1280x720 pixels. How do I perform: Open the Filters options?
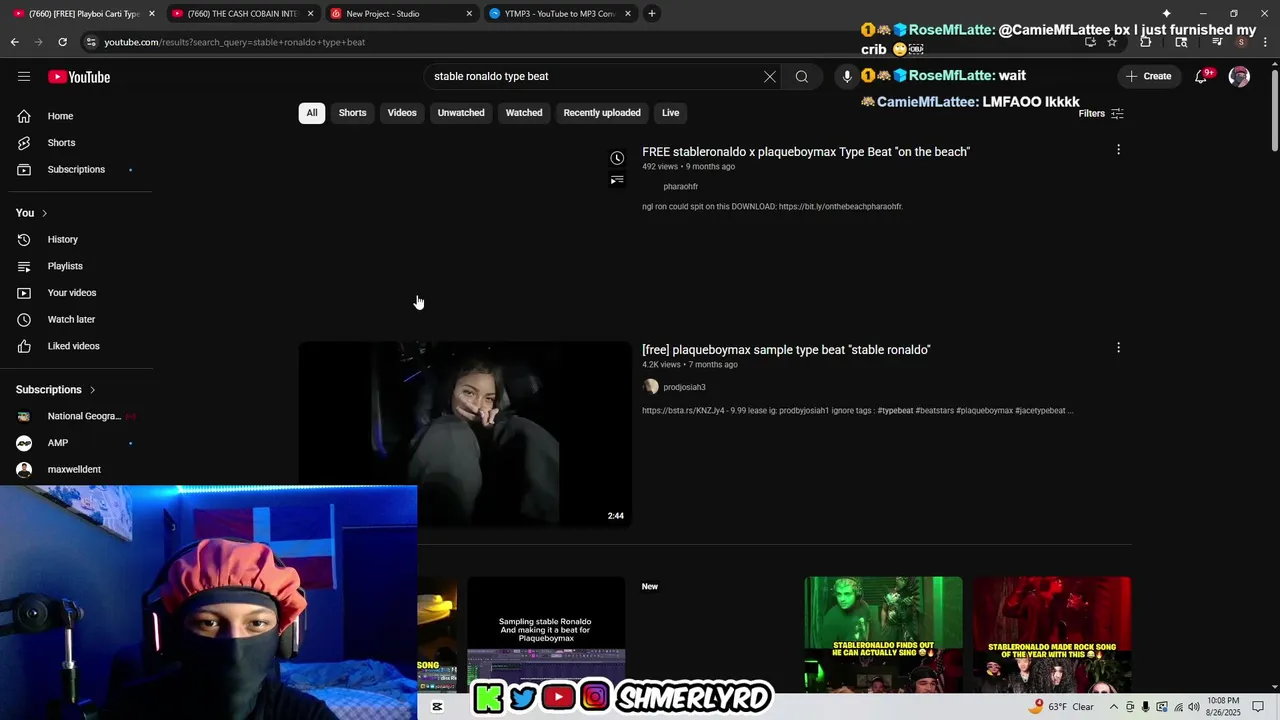(x=1101, y=113)
